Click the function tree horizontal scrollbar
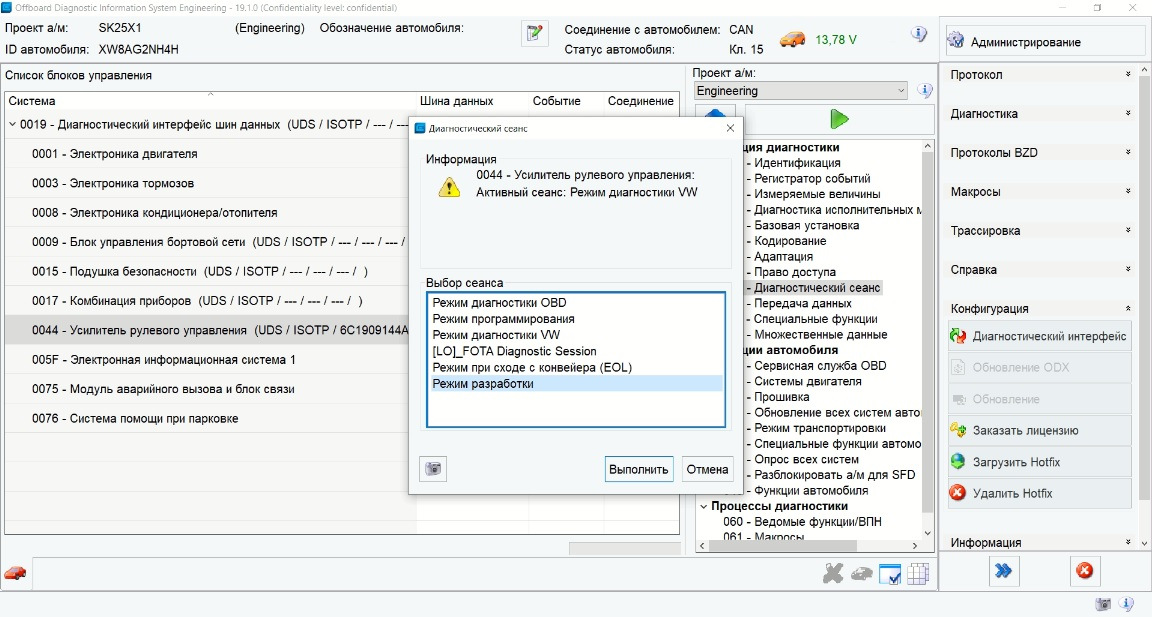Viewport: 1152px width, 617px height. coord(808,546)
